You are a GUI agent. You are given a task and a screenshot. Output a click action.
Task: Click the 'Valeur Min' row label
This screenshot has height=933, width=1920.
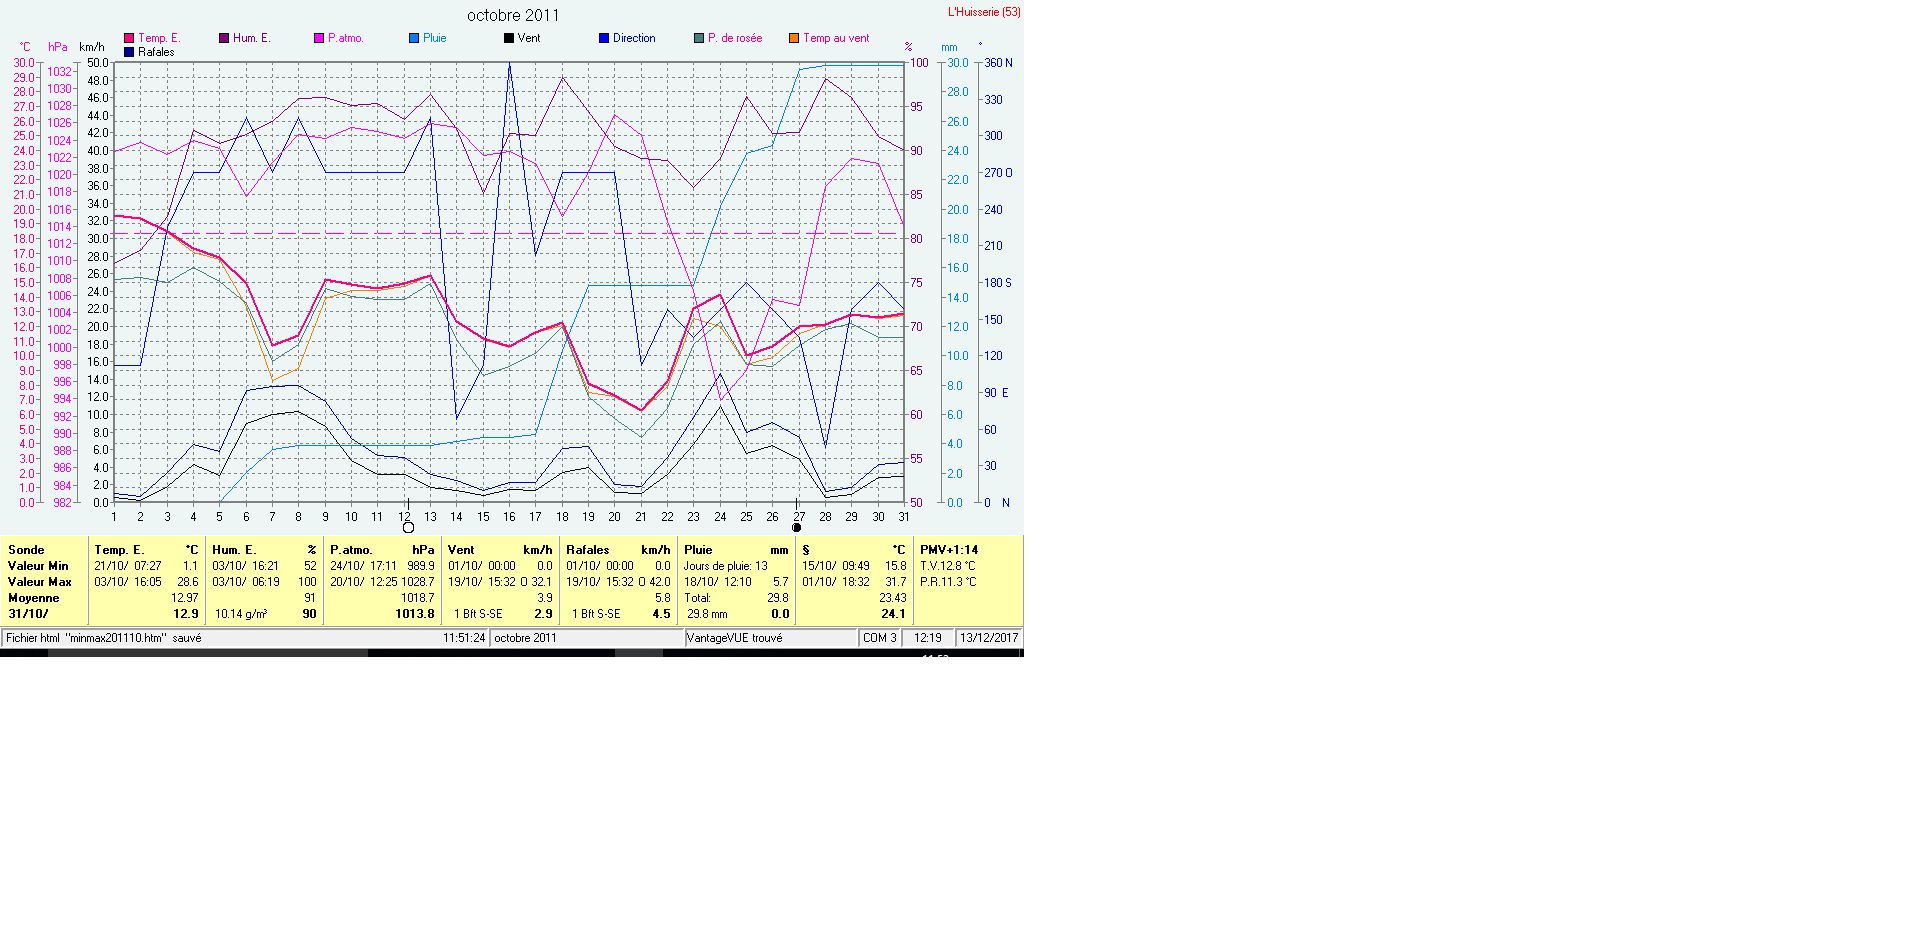tap(38, 566)
